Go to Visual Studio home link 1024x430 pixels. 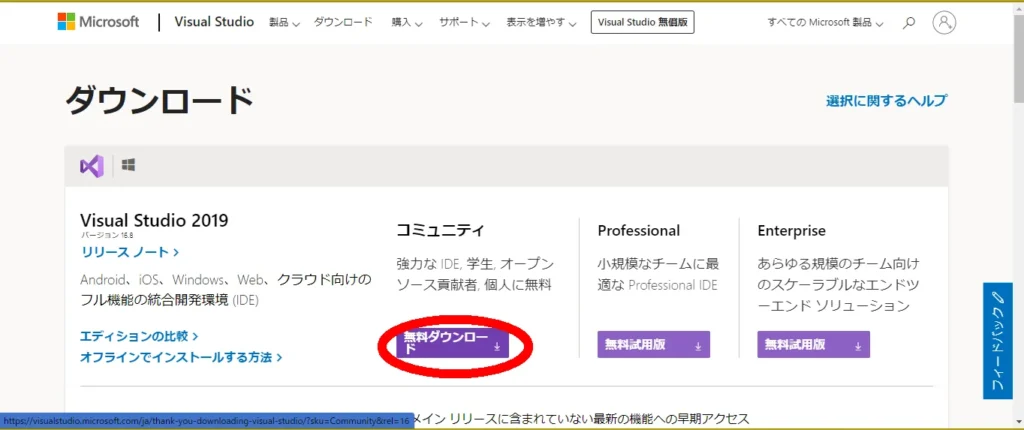214,22
